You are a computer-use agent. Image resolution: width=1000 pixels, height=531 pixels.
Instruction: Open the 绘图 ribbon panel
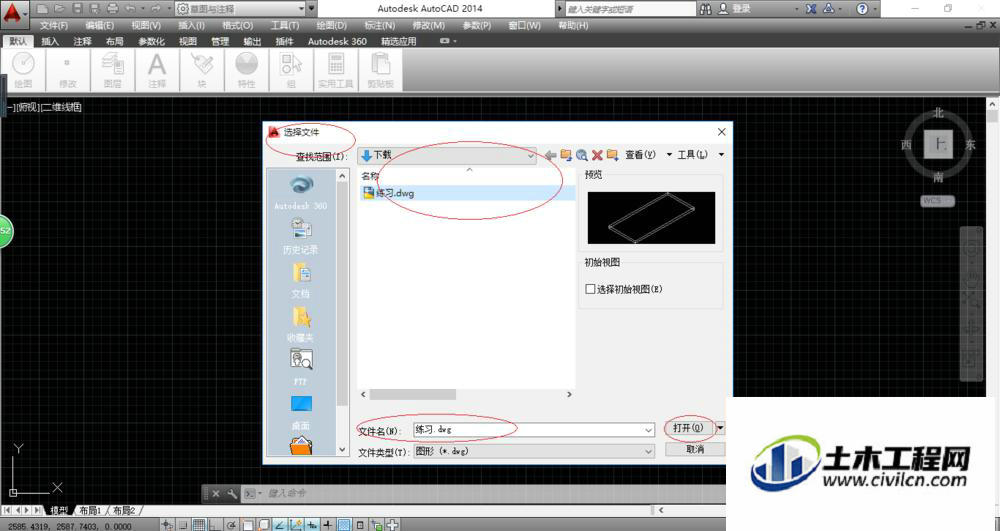(24, 70)
